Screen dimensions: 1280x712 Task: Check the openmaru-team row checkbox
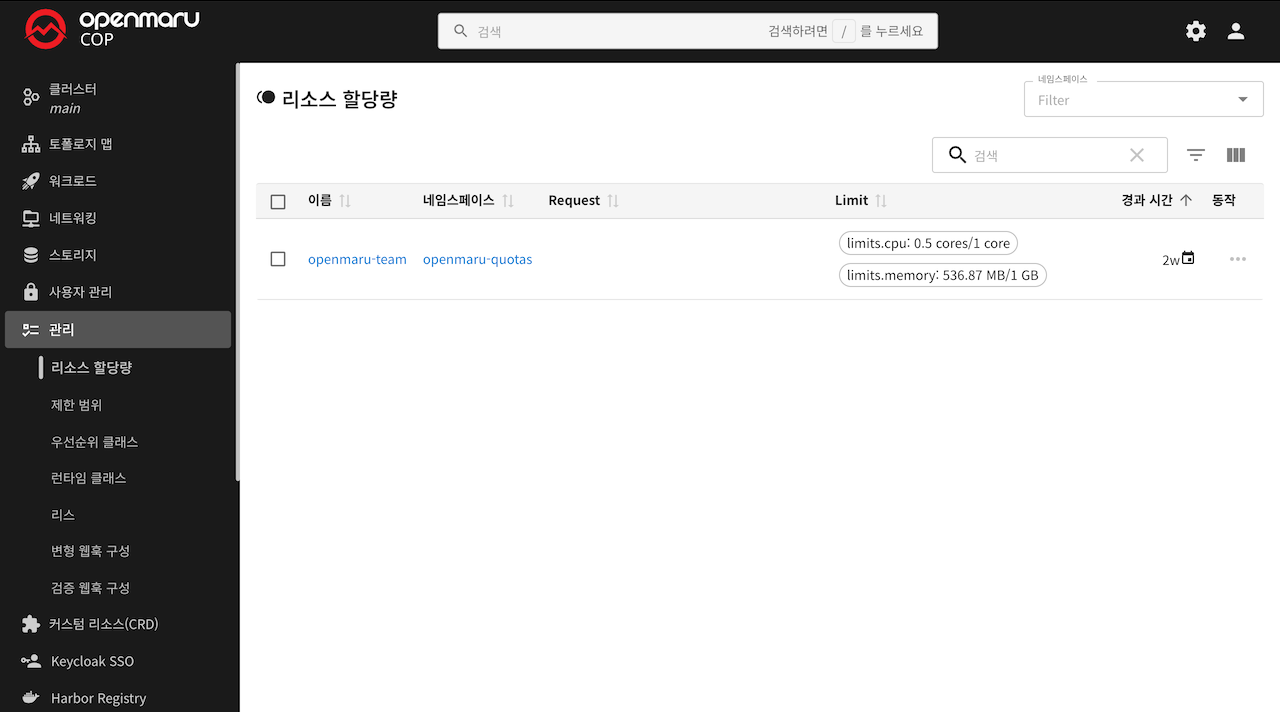pos(278,259)
